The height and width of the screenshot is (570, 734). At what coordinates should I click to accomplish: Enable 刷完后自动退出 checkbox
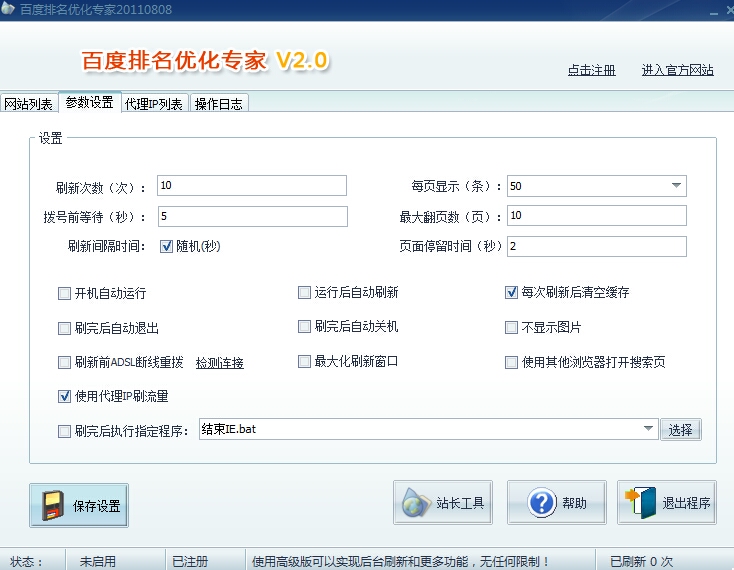[x=64, y=328]
